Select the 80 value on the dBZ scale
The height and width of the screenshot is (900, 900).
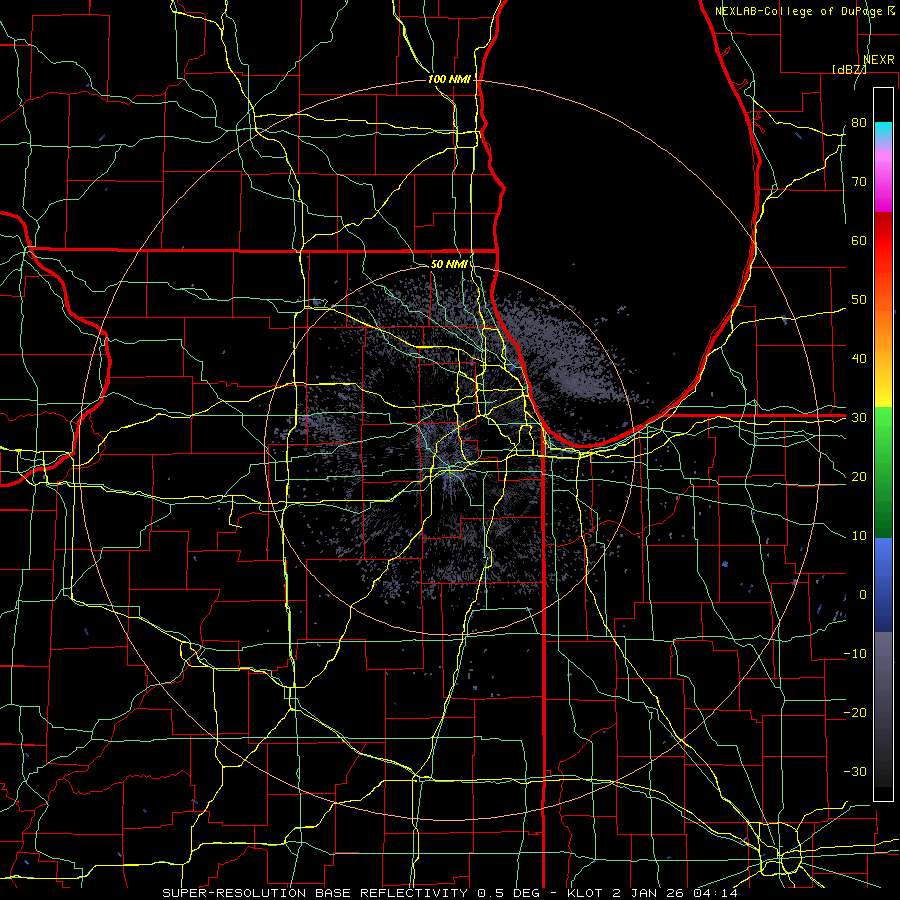(x=859, y=123)
